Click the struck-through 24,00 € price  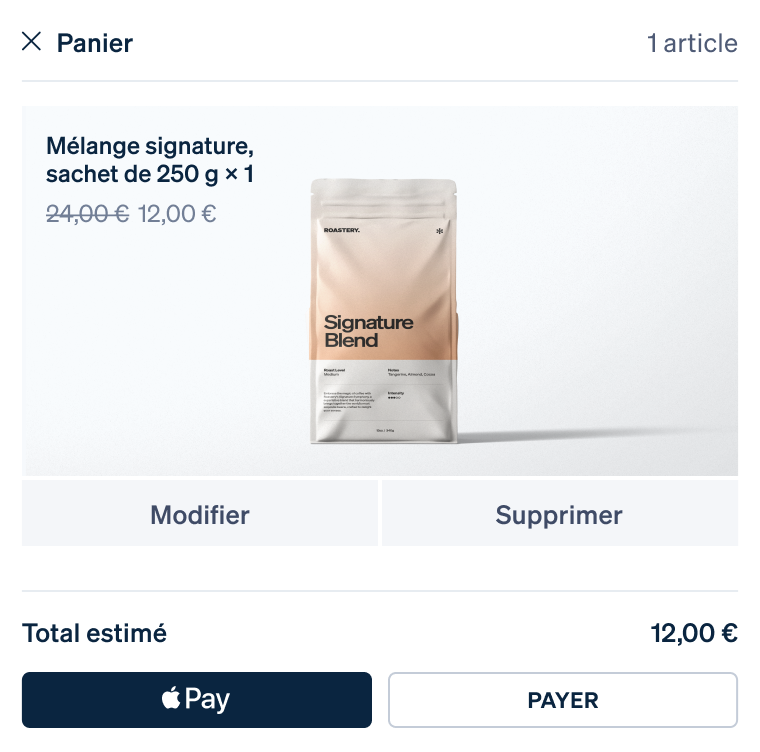(88, 213)
